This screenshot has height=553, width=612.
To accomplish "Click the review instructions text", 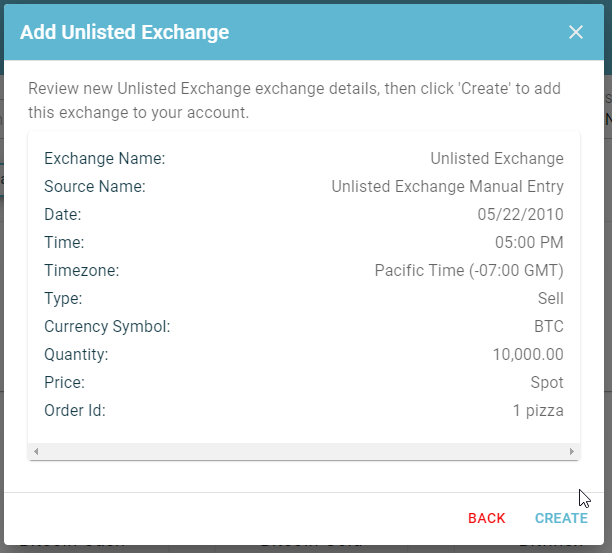I will click(294, 100).
